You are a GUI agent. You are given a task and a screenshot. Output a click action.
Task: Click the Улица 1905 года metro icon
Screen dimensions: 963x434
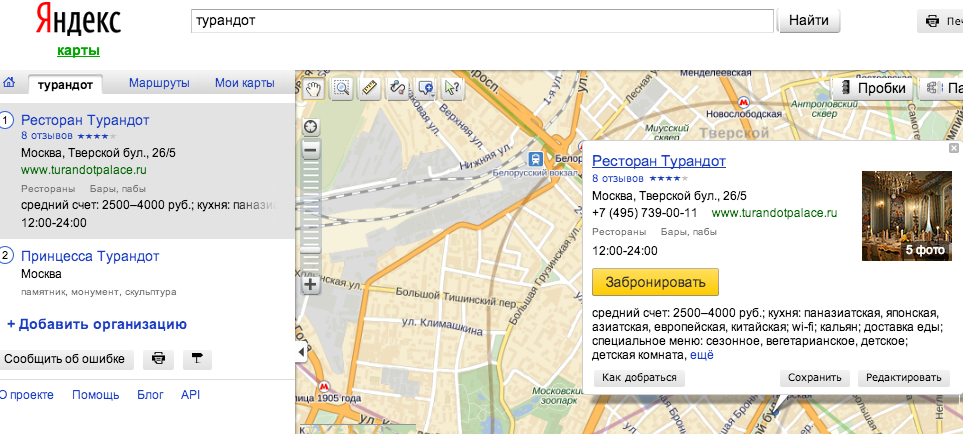[323, 387]
